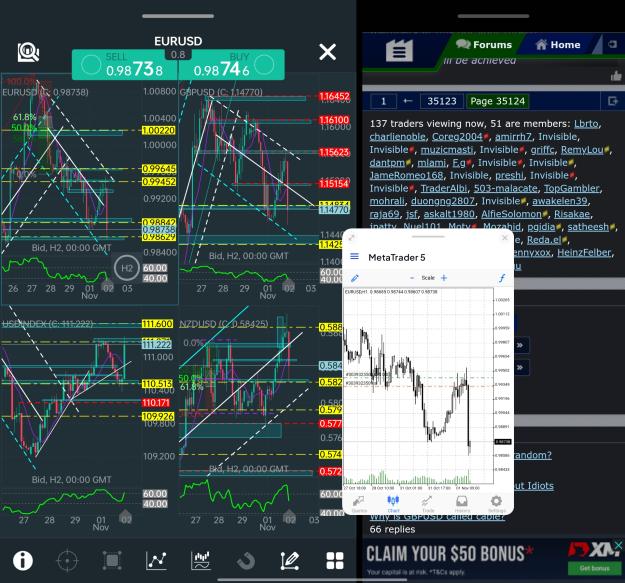Viewport: 625px width, 583px height.
Task: Expand the MetaTrader 5 floating window
Action: 352,238
